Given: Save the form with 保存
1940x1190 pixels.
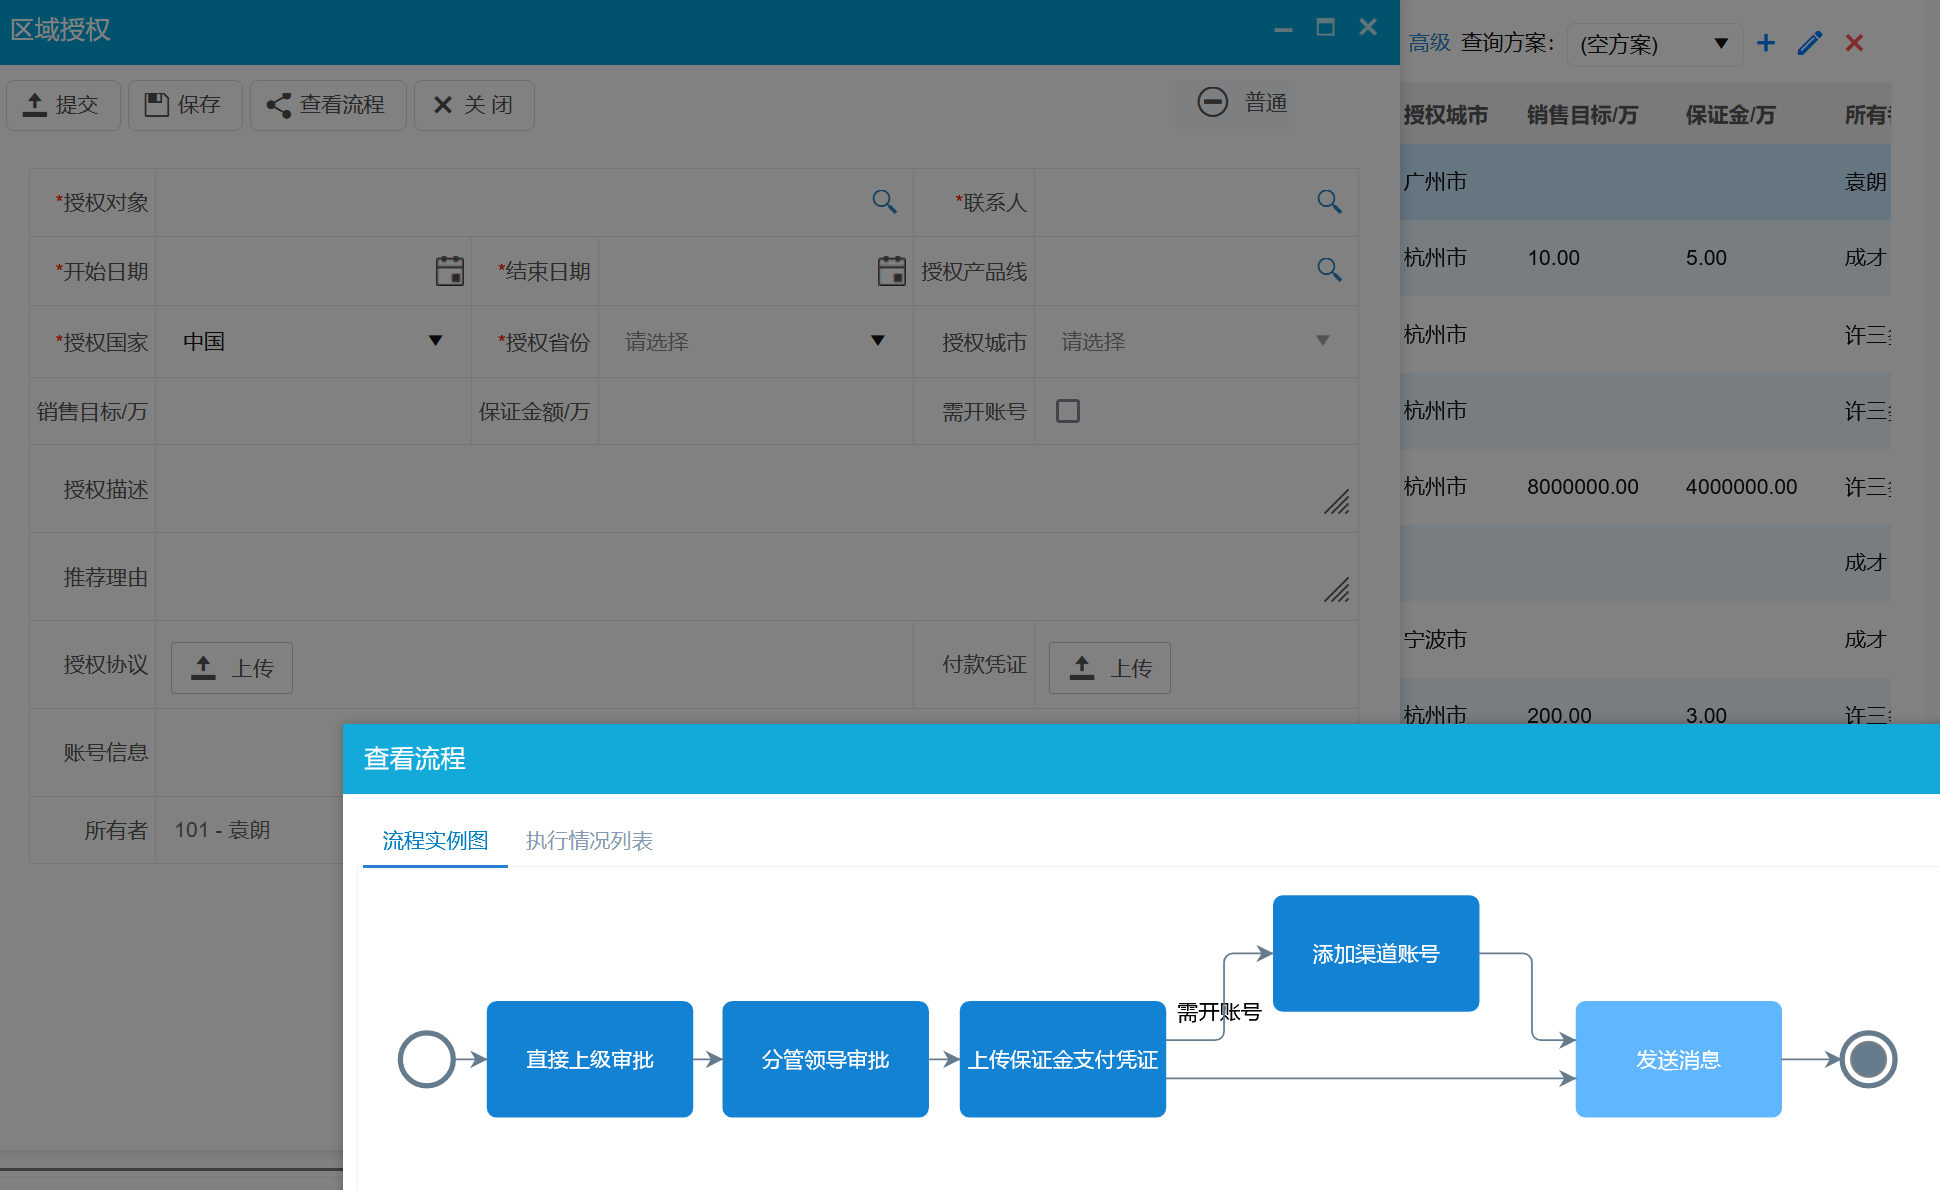Looking at the screenshot, I should (185, 105).
